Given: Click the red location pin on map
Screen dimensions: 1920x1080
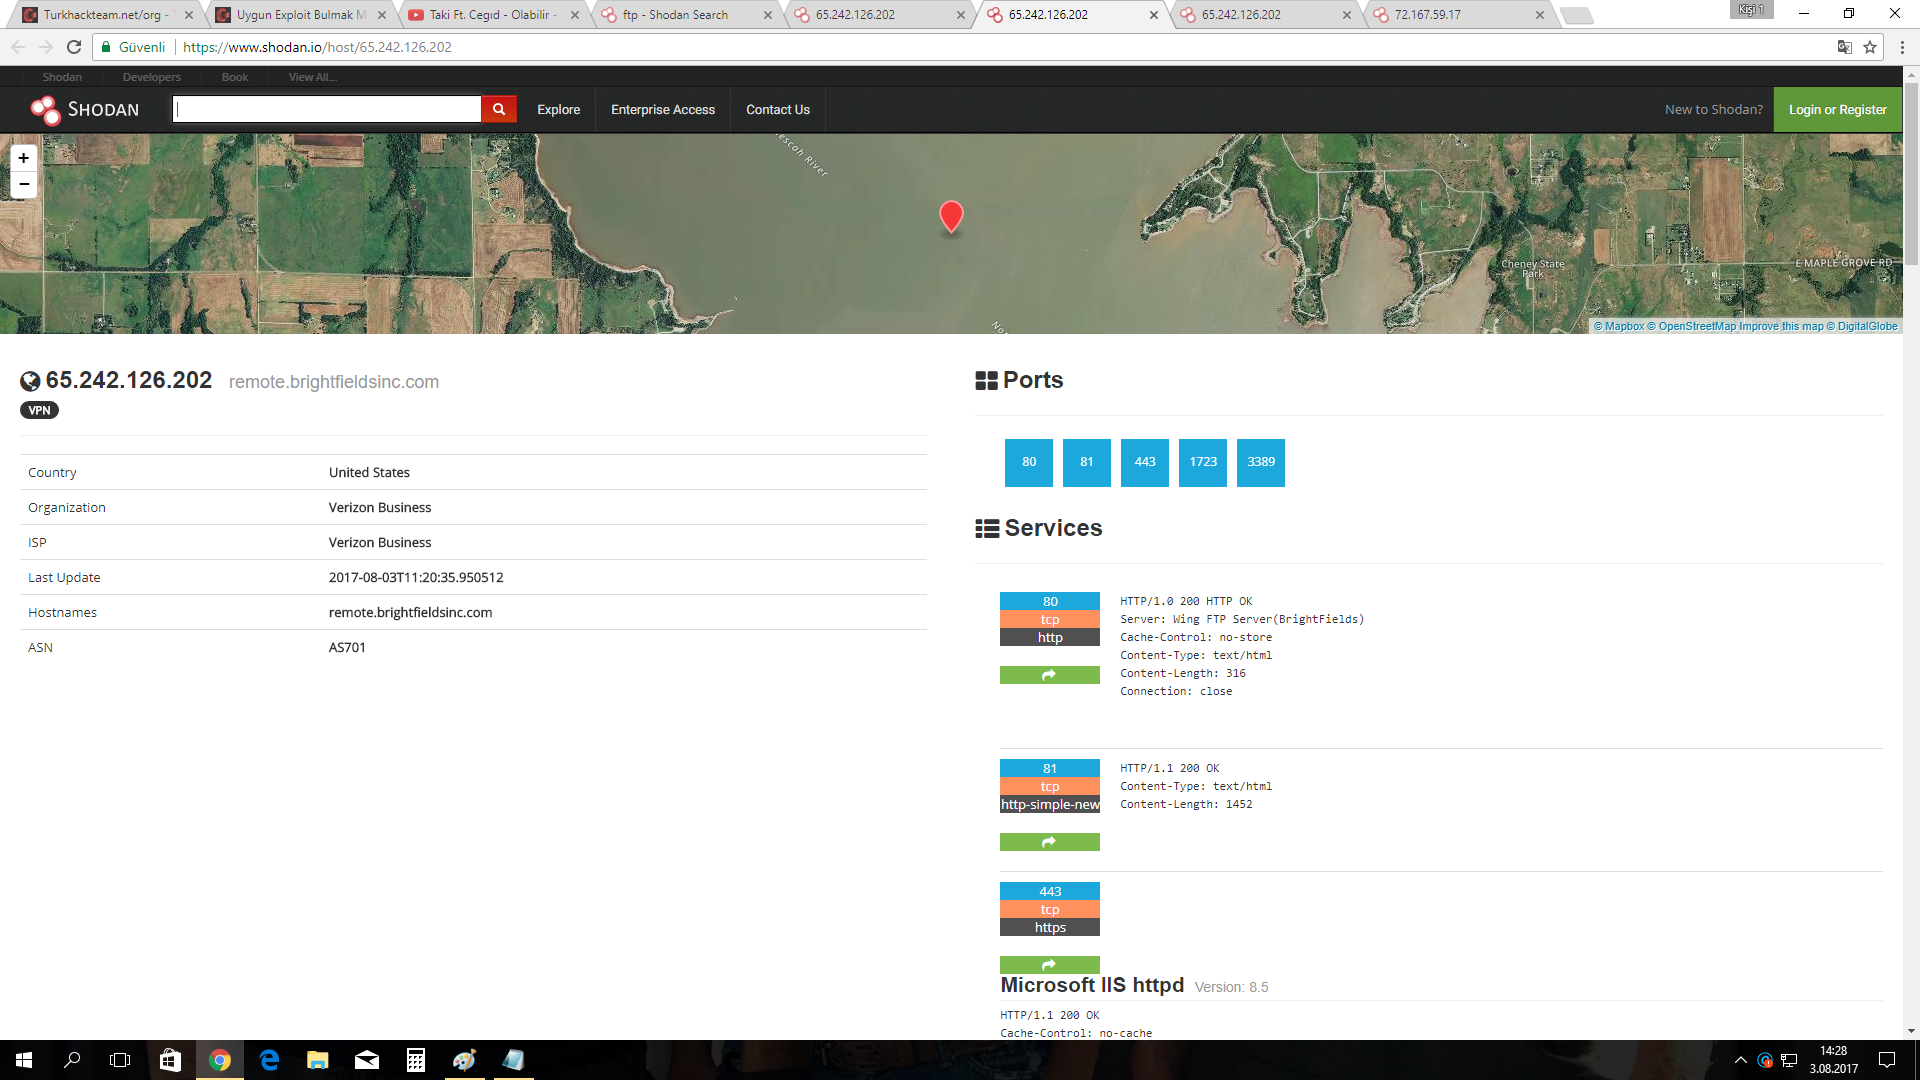Looking at the screenshot, I should (951, 216).
